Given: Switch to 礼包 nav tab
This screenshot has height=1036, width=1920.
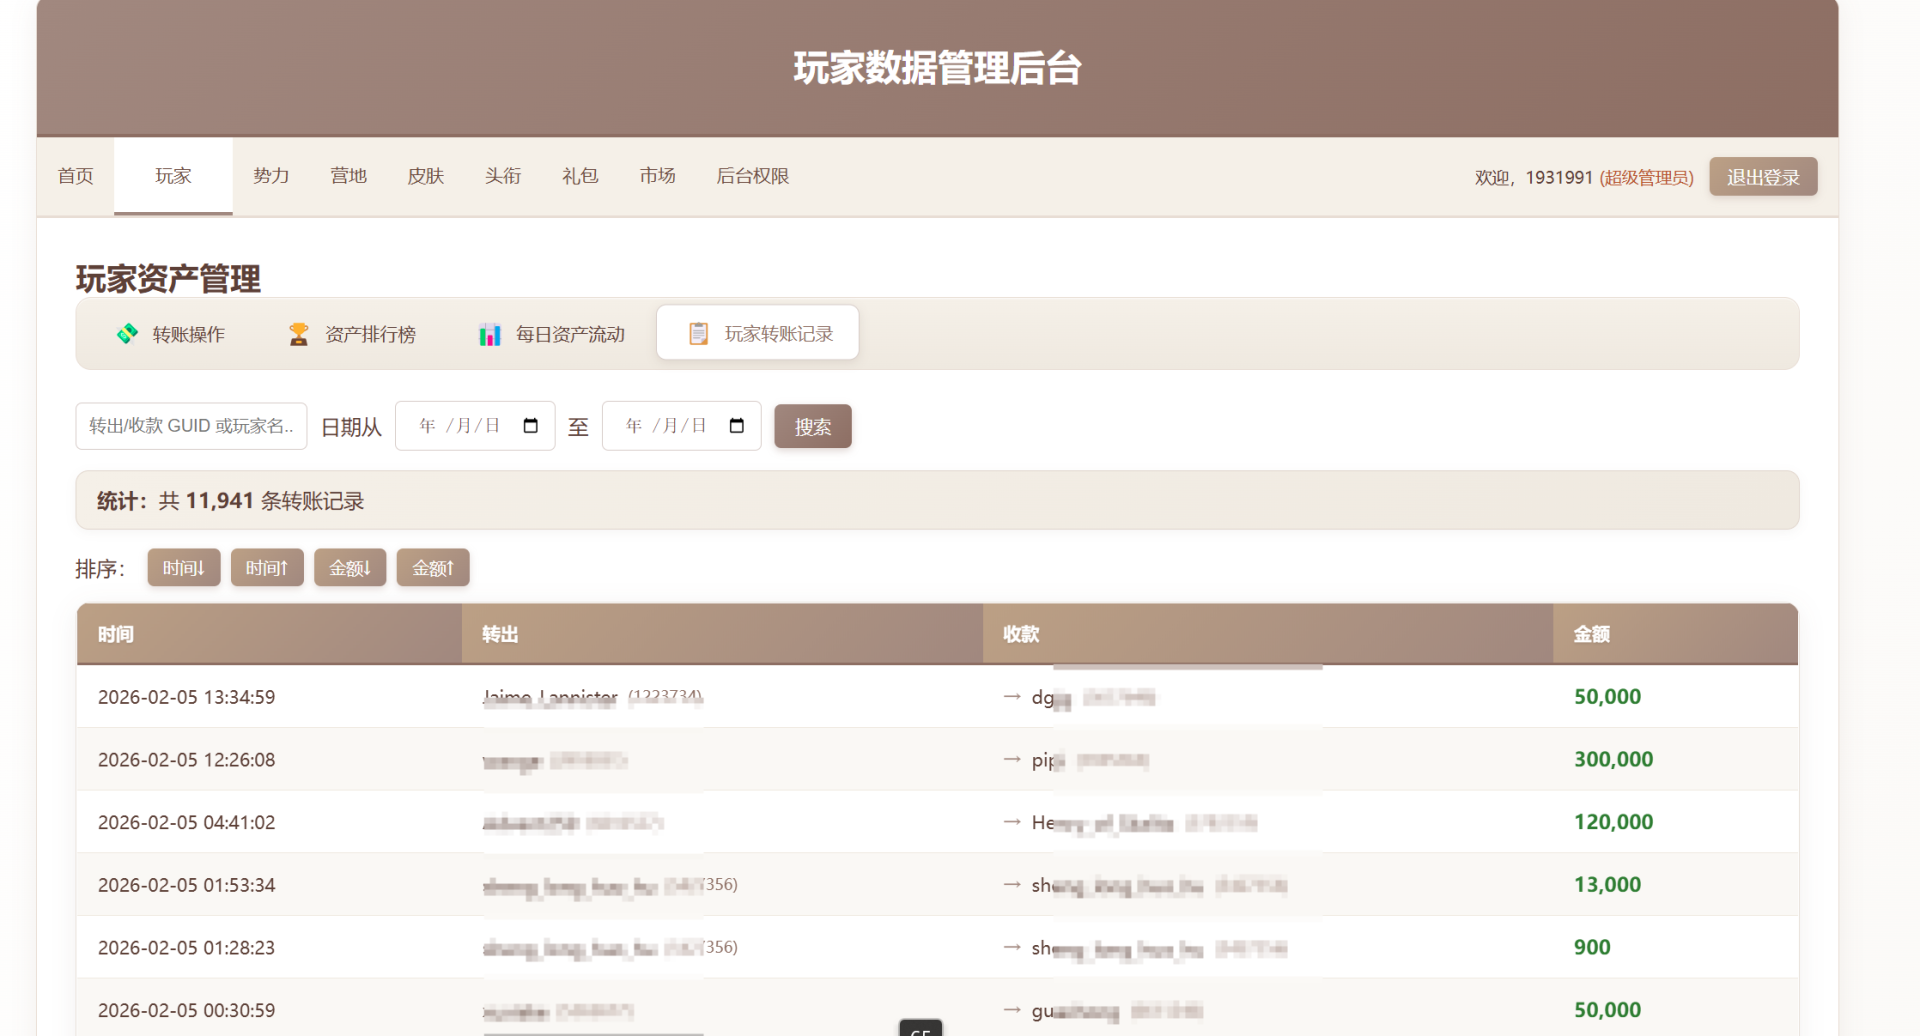Looking at the screenshot, I should point(581,176).
